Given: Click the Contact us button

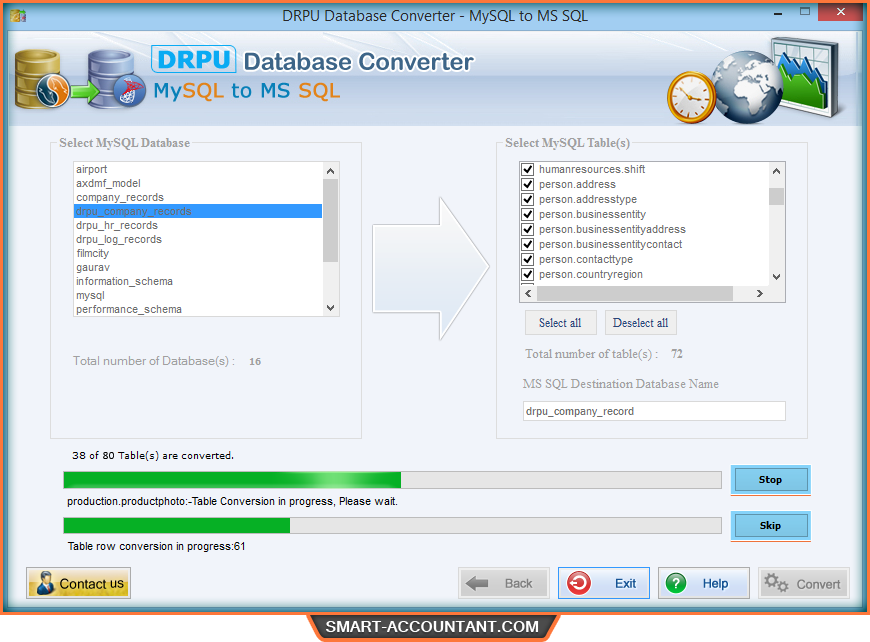Looking at the screenshot, I should [x=78, y=583].
